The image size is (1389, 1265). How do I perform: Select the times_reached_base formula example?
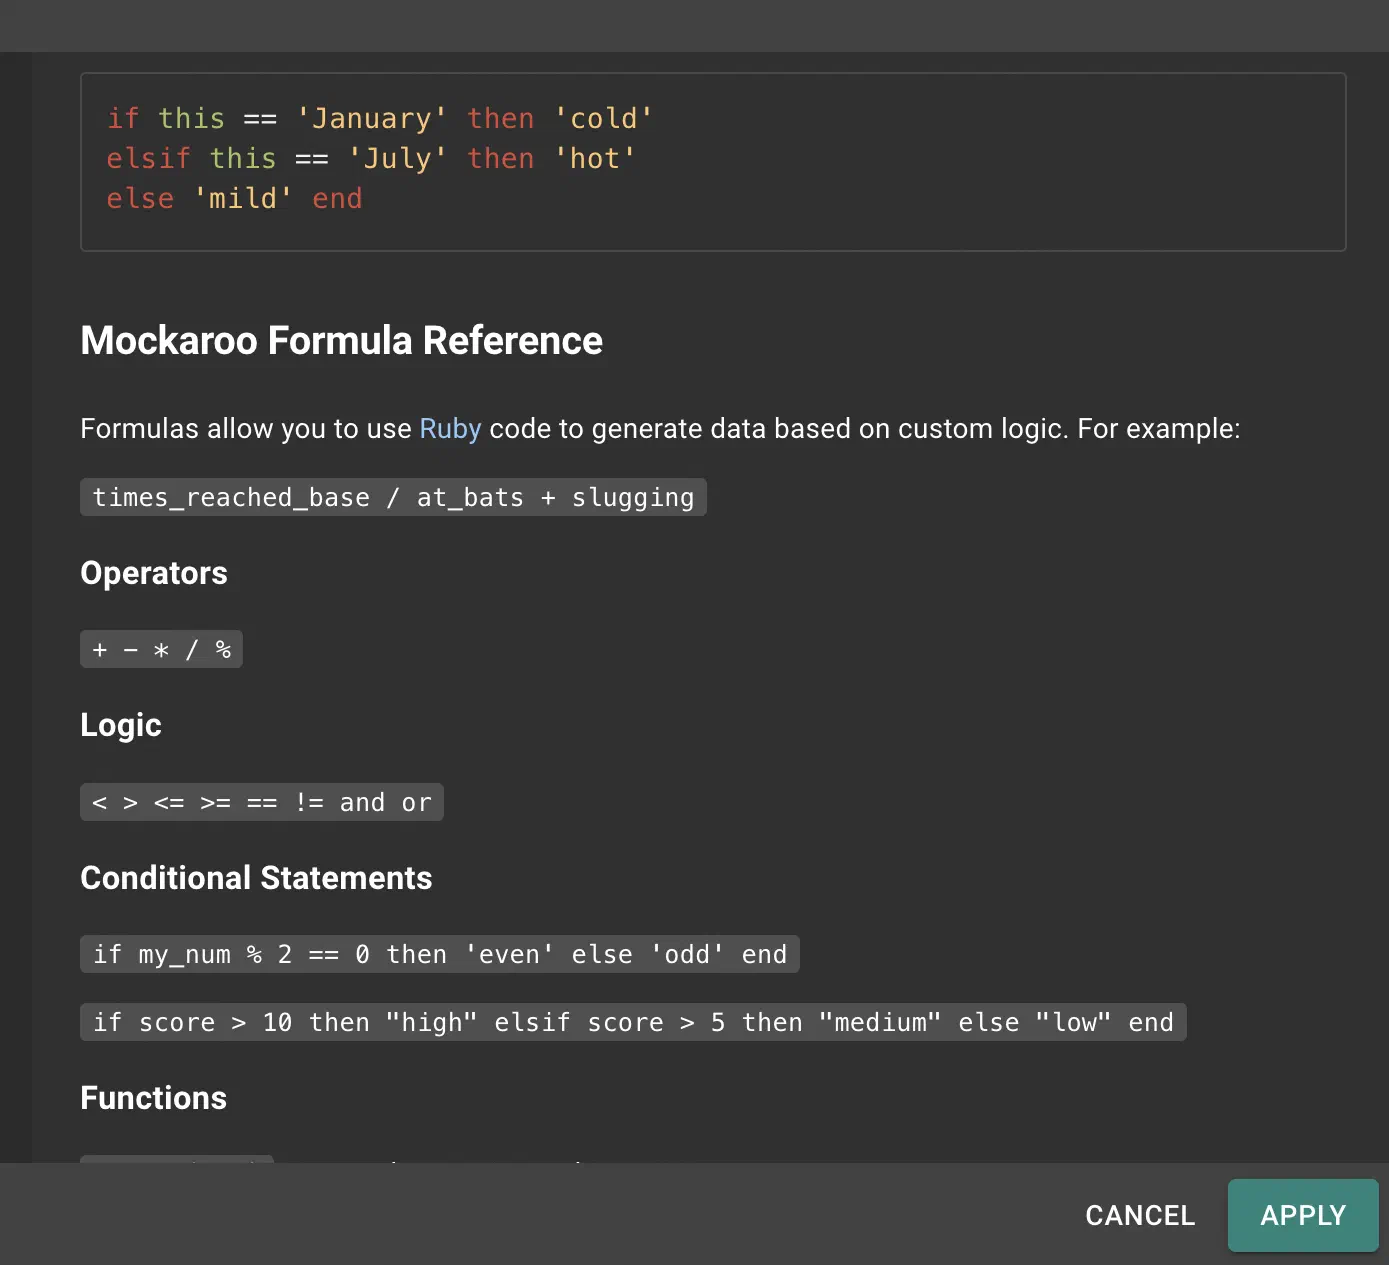(x=393, y=497)
